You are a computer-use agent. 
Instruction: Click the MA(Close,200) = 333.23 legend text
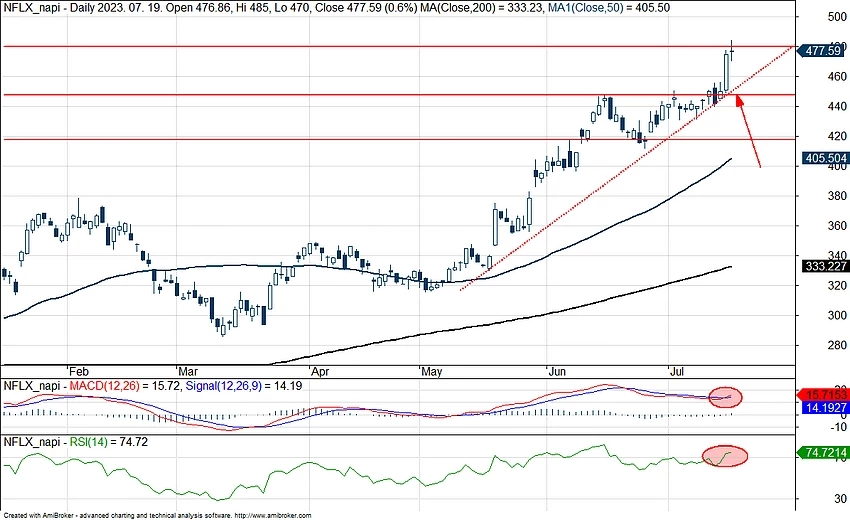(481, 8)
